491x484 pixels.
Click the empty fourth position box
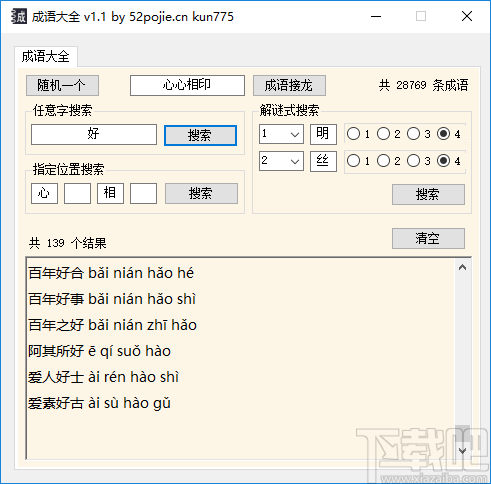coord(143,193)
